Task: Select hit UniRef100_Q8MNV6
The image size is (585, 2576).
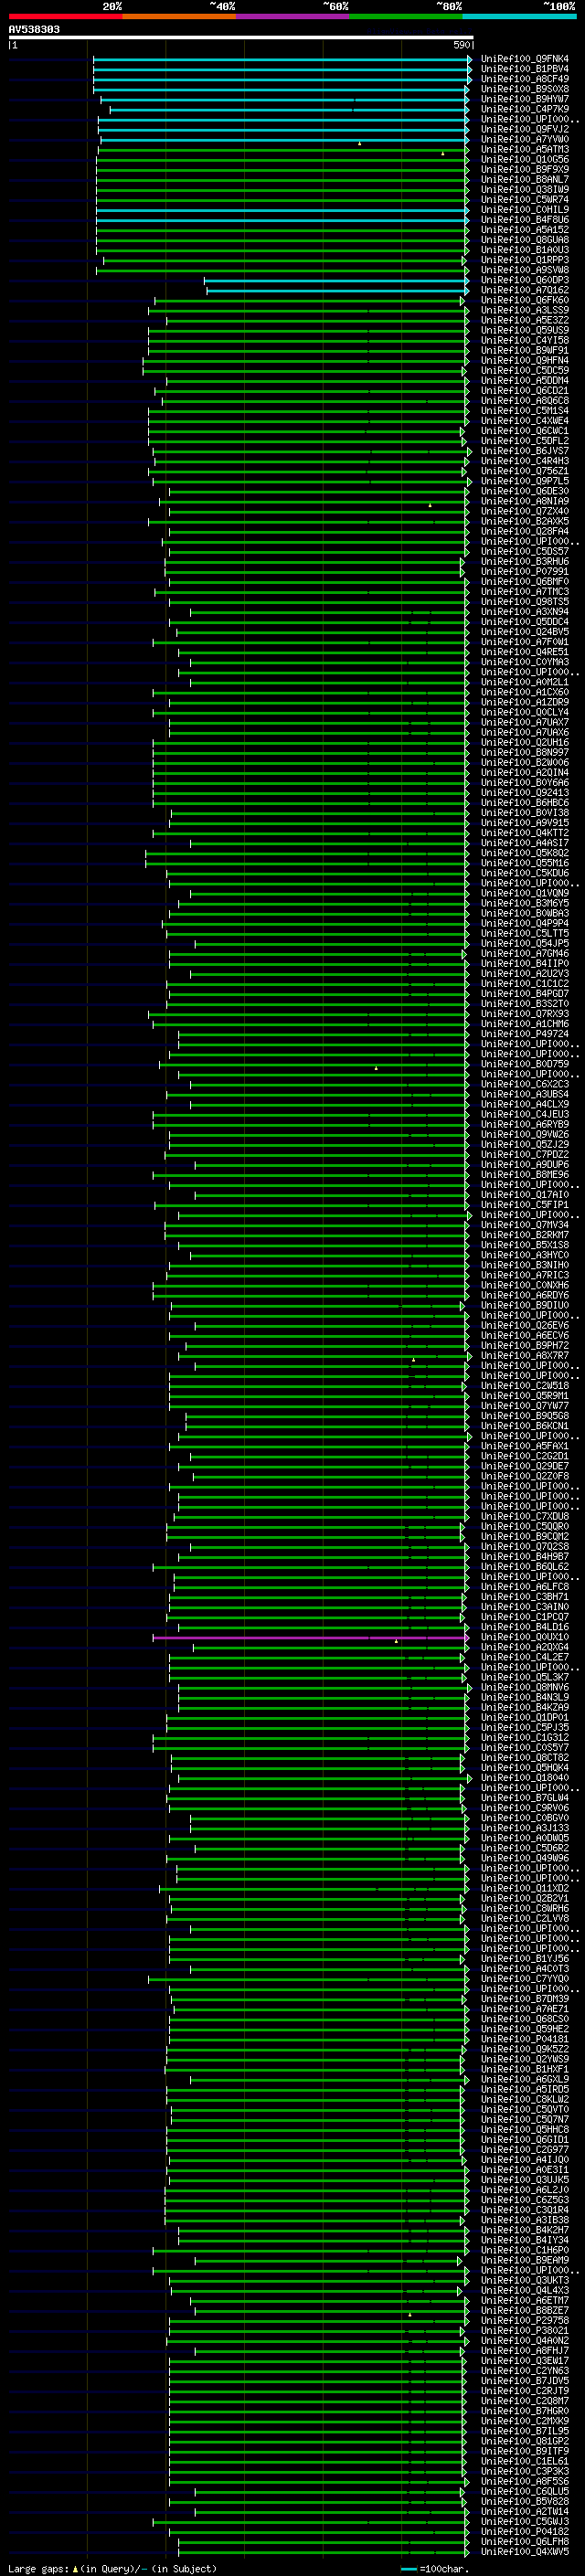Action: [525, 1687]
